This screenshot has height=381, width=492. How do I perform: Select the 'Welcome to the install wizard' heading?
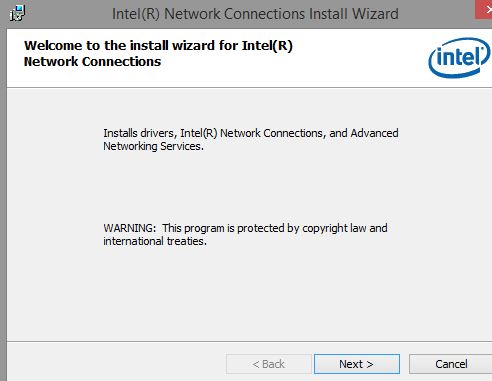(x=158, y=46)
